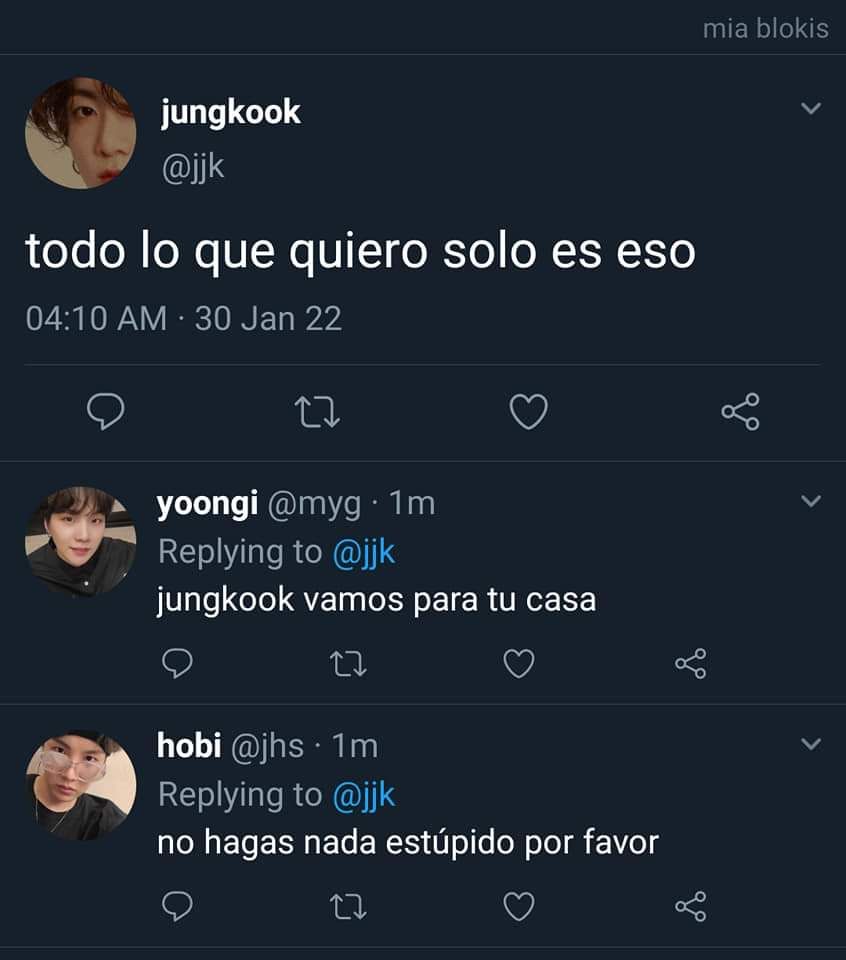Open @jjk mention link in hobi's reply
846x960 pixels.
tap(364, 795)
